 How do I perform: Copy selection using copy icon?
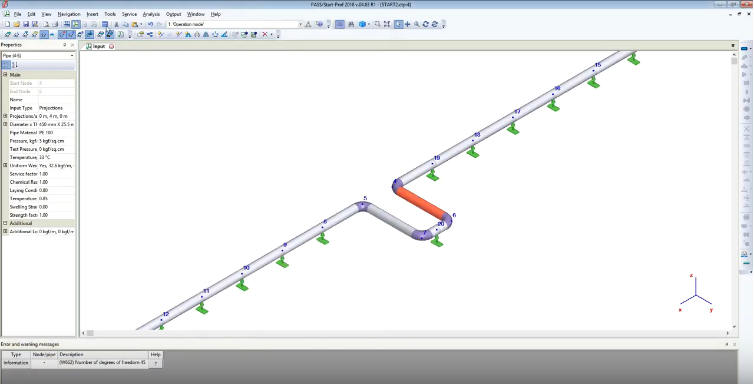tap(126, 24)
